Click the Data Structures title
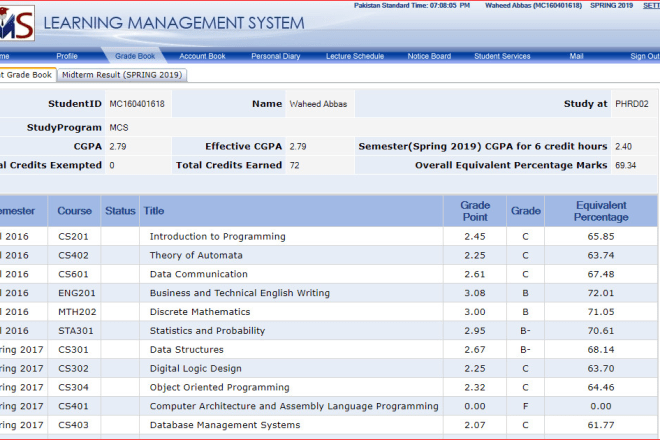Image resolution: width=660 pixels, height=440 pixels. [x=187, y=350]
